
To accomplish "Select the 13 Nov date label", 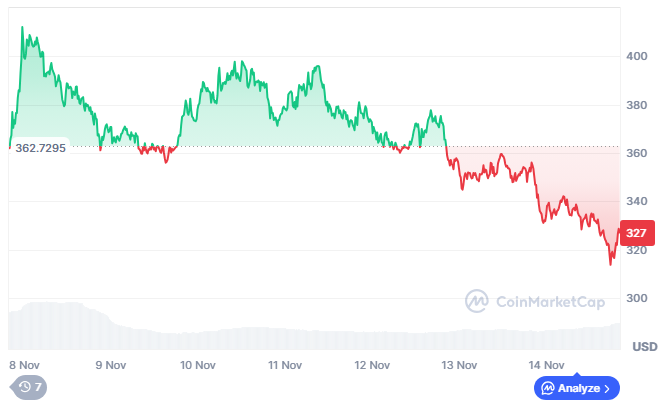I will [x=460, y=365].
